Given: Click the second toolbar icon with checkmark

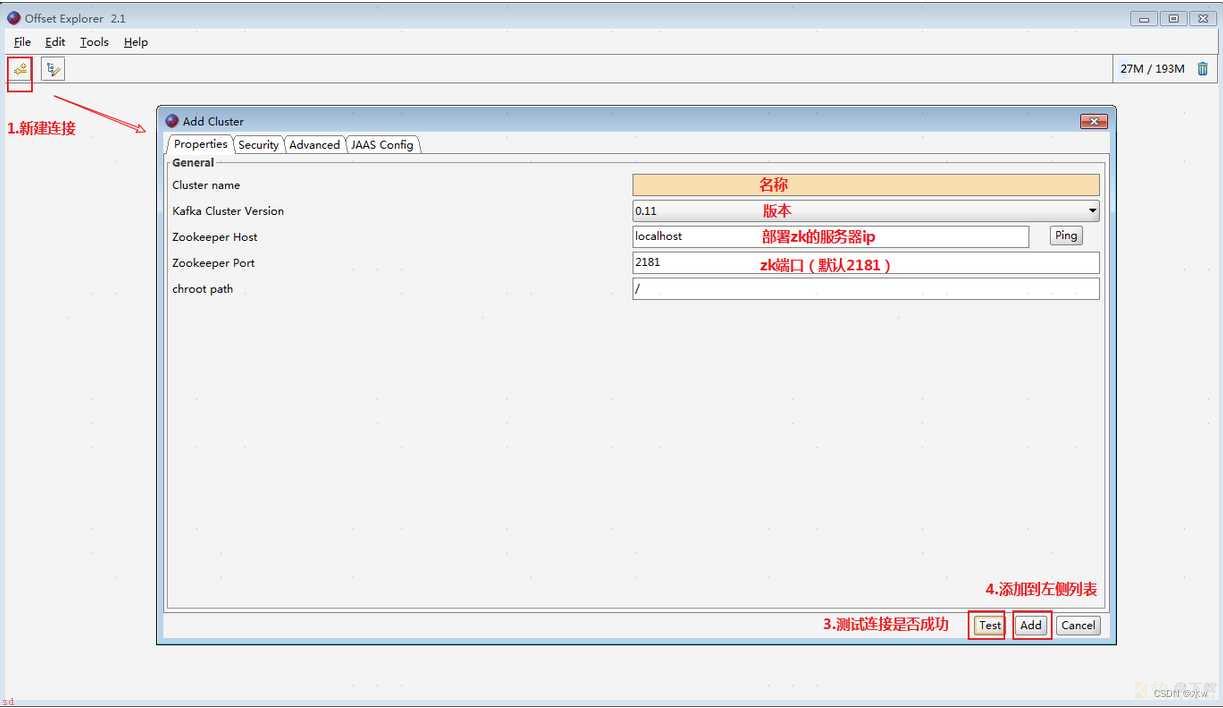Looking at the screenshot, I should click(x=53, y=69).
